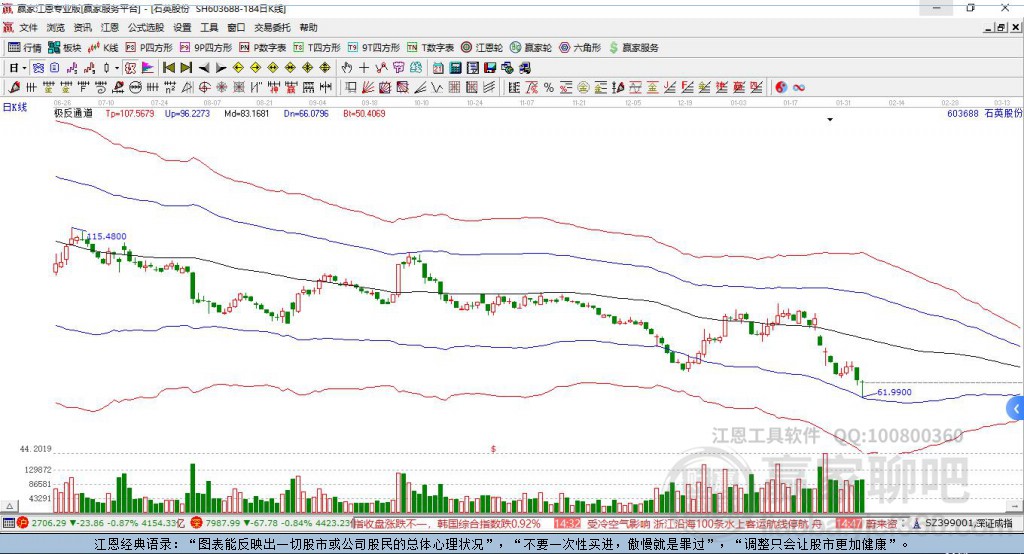The width and height of the screenshot is (1024, 554).
Task: Step chart left with black left arrow
Action: [204, 68]
